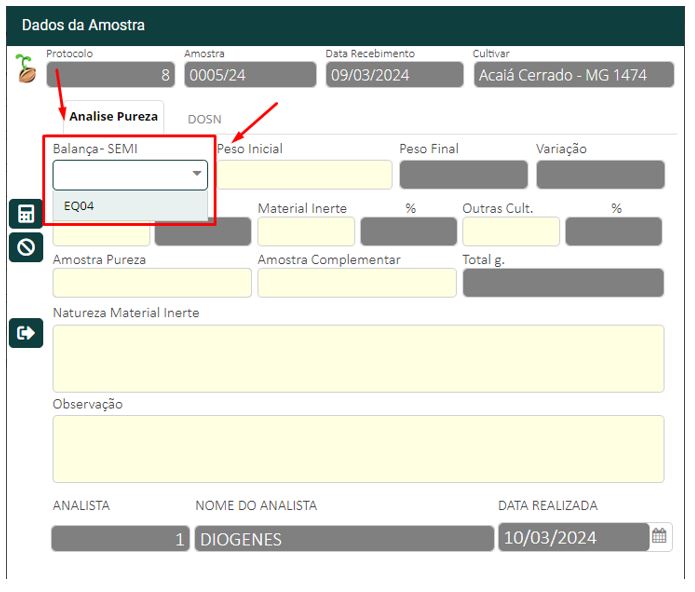
Task: Click the calculator icon button
Action: (x=26, y=214)
